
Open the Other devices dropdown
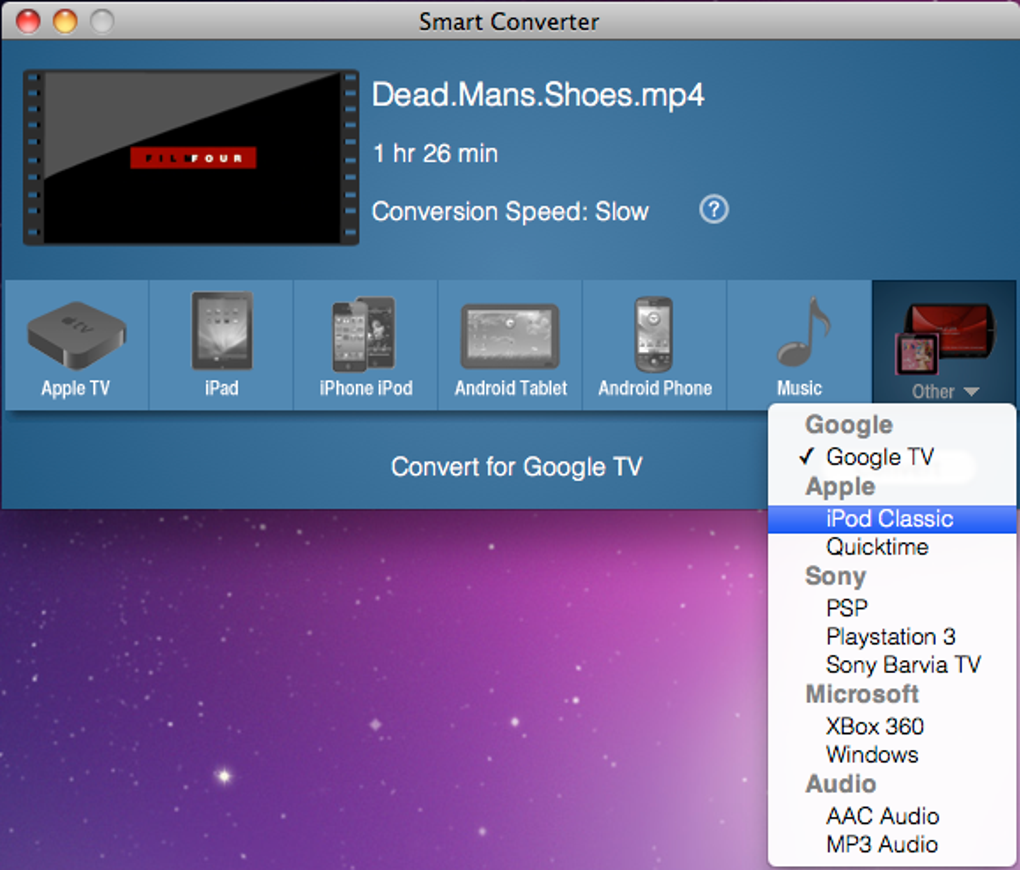[x=945, y=344]
